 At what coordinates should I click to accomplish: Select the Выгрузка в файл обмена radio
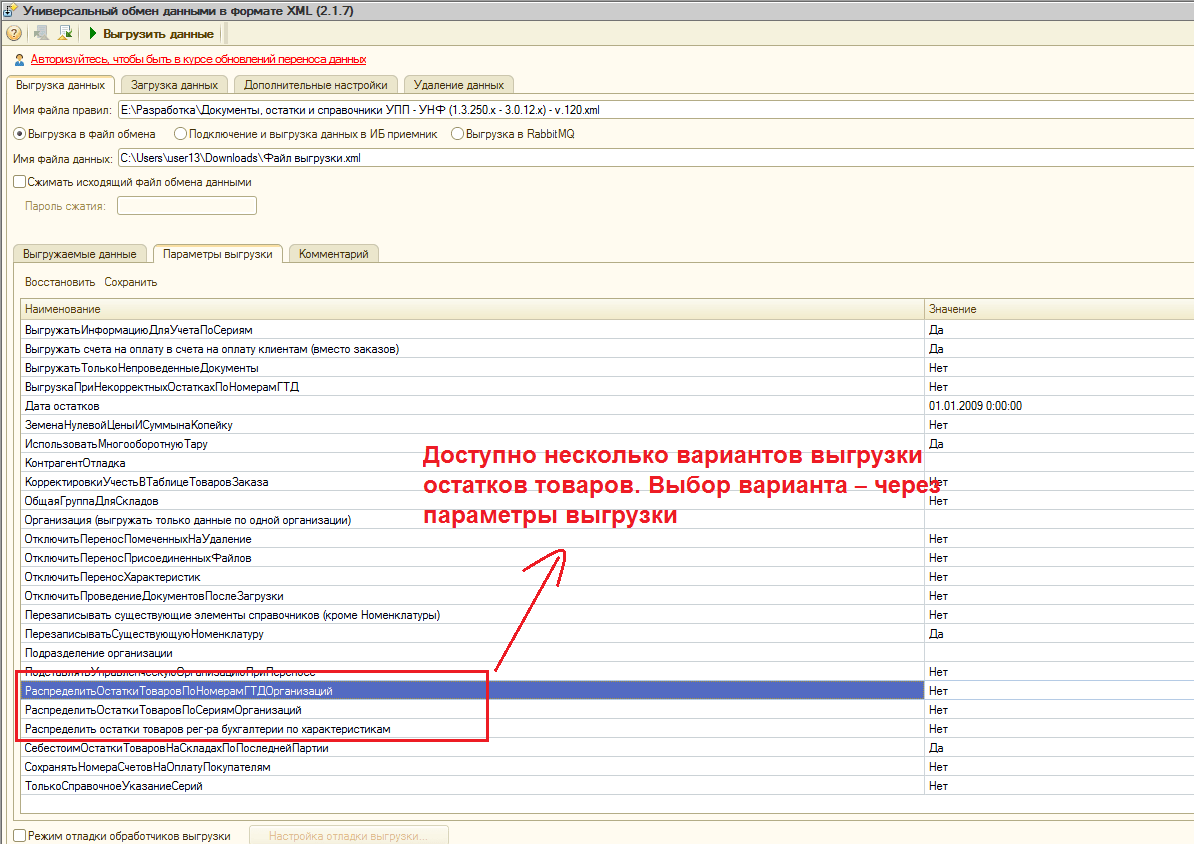click(x=85, y=134)
